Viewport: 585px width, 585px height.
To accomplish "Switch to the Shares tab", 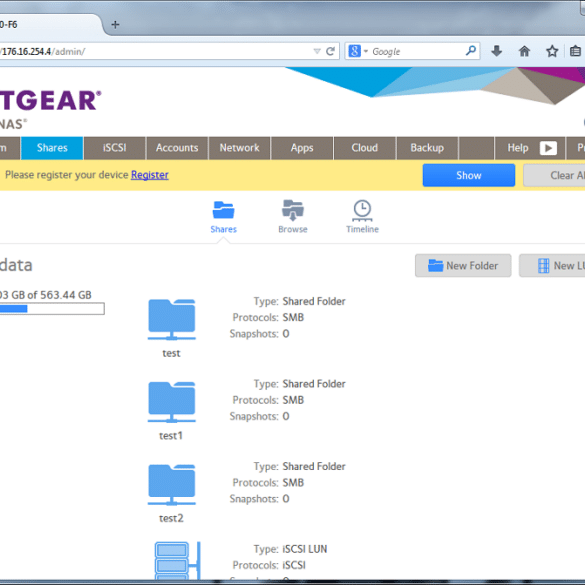I will coord(52,148).
